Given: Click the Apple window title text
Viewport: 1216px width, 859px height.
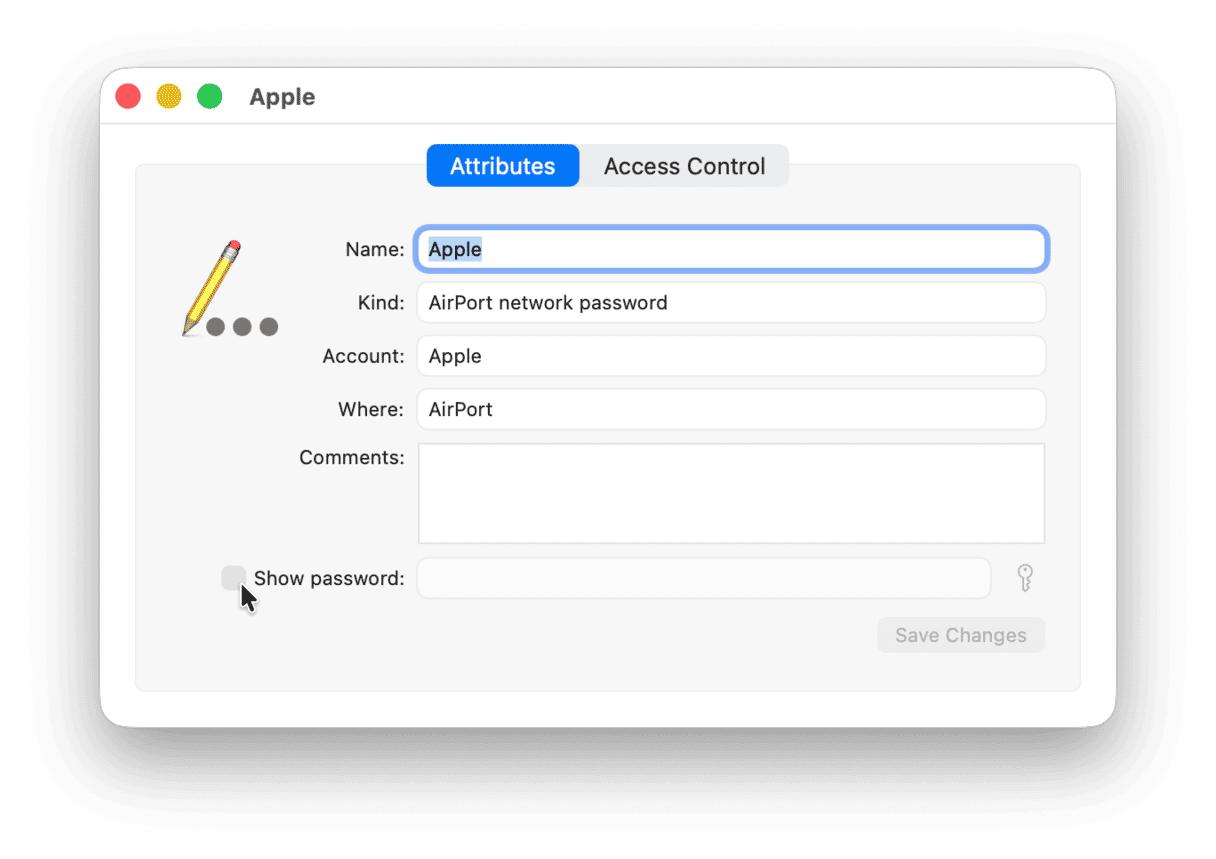Looking at the screenshot, I should tap(282, 97).
